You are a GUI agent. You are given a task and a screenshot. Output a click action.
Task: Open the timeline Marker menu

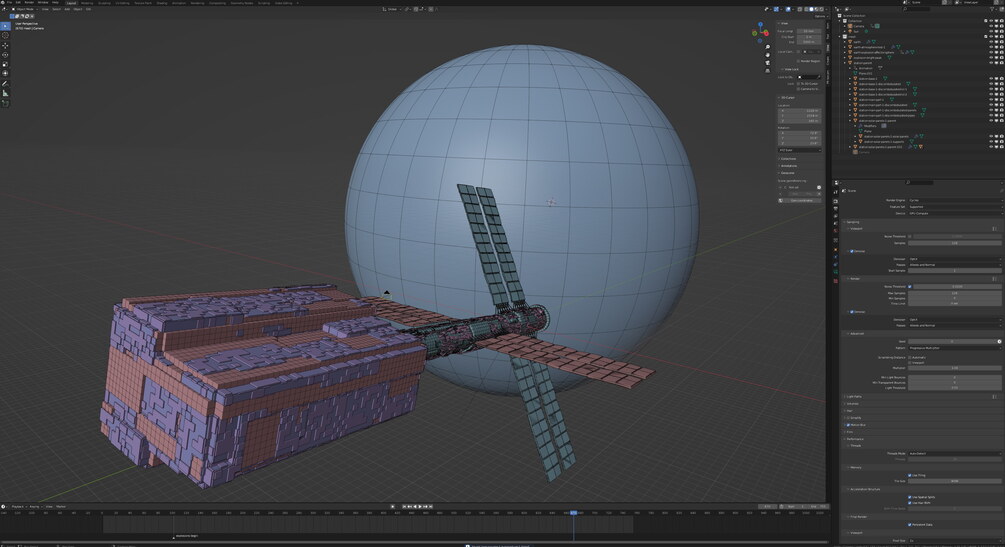point(61,507)
